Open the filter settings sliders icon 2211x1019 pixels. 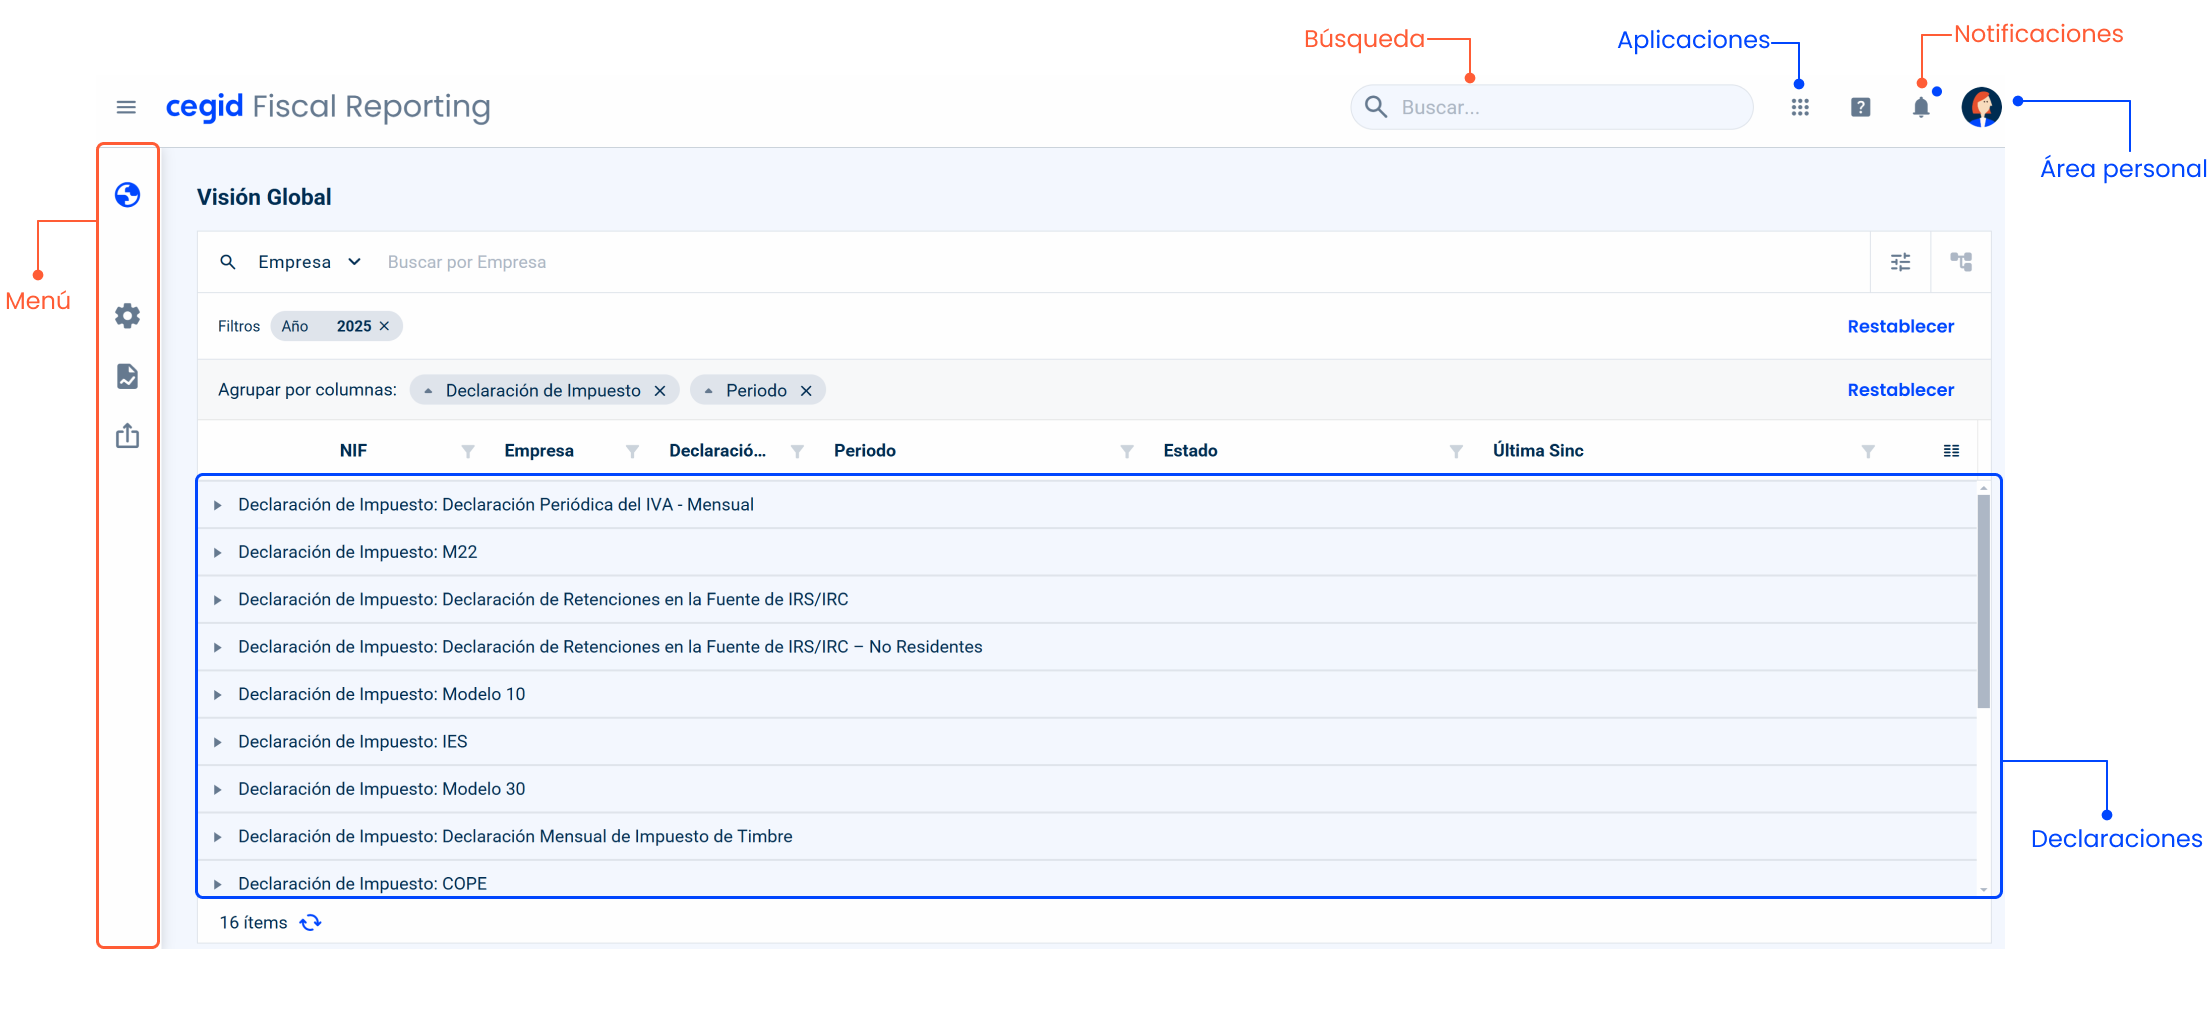(1900, 262)
